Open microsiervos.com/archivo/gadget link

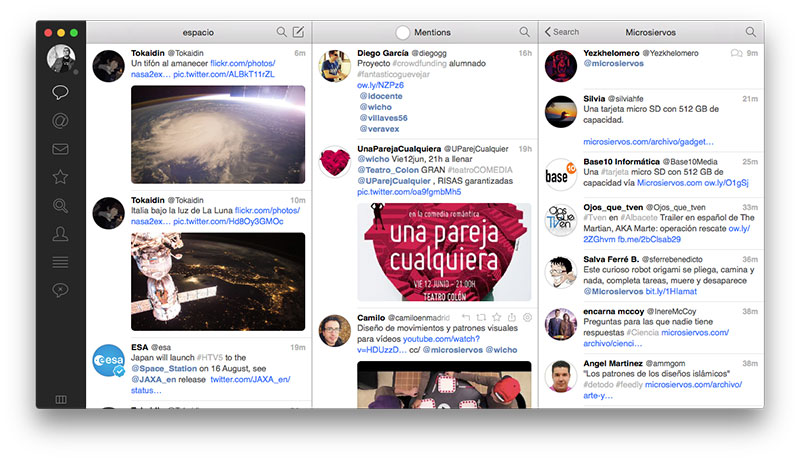coord(648,142)
